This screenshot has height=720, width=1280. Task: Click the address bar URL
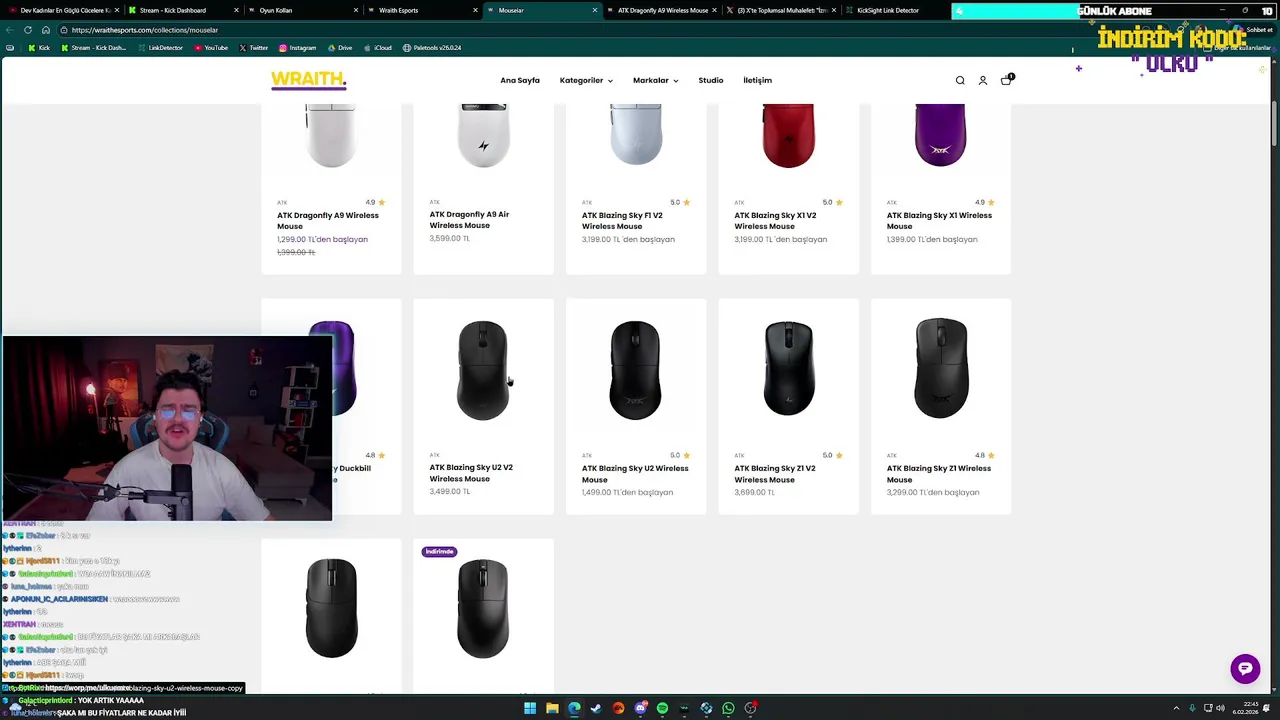point(144,30)
